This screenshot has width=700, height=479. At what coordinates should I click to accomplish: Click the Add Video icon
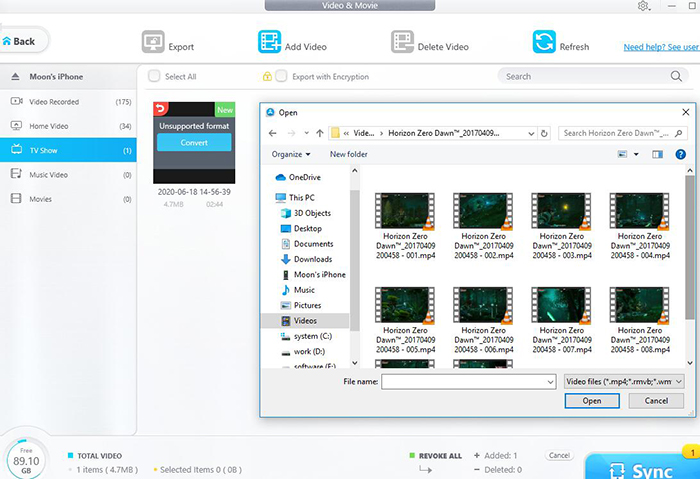(270, 43)
